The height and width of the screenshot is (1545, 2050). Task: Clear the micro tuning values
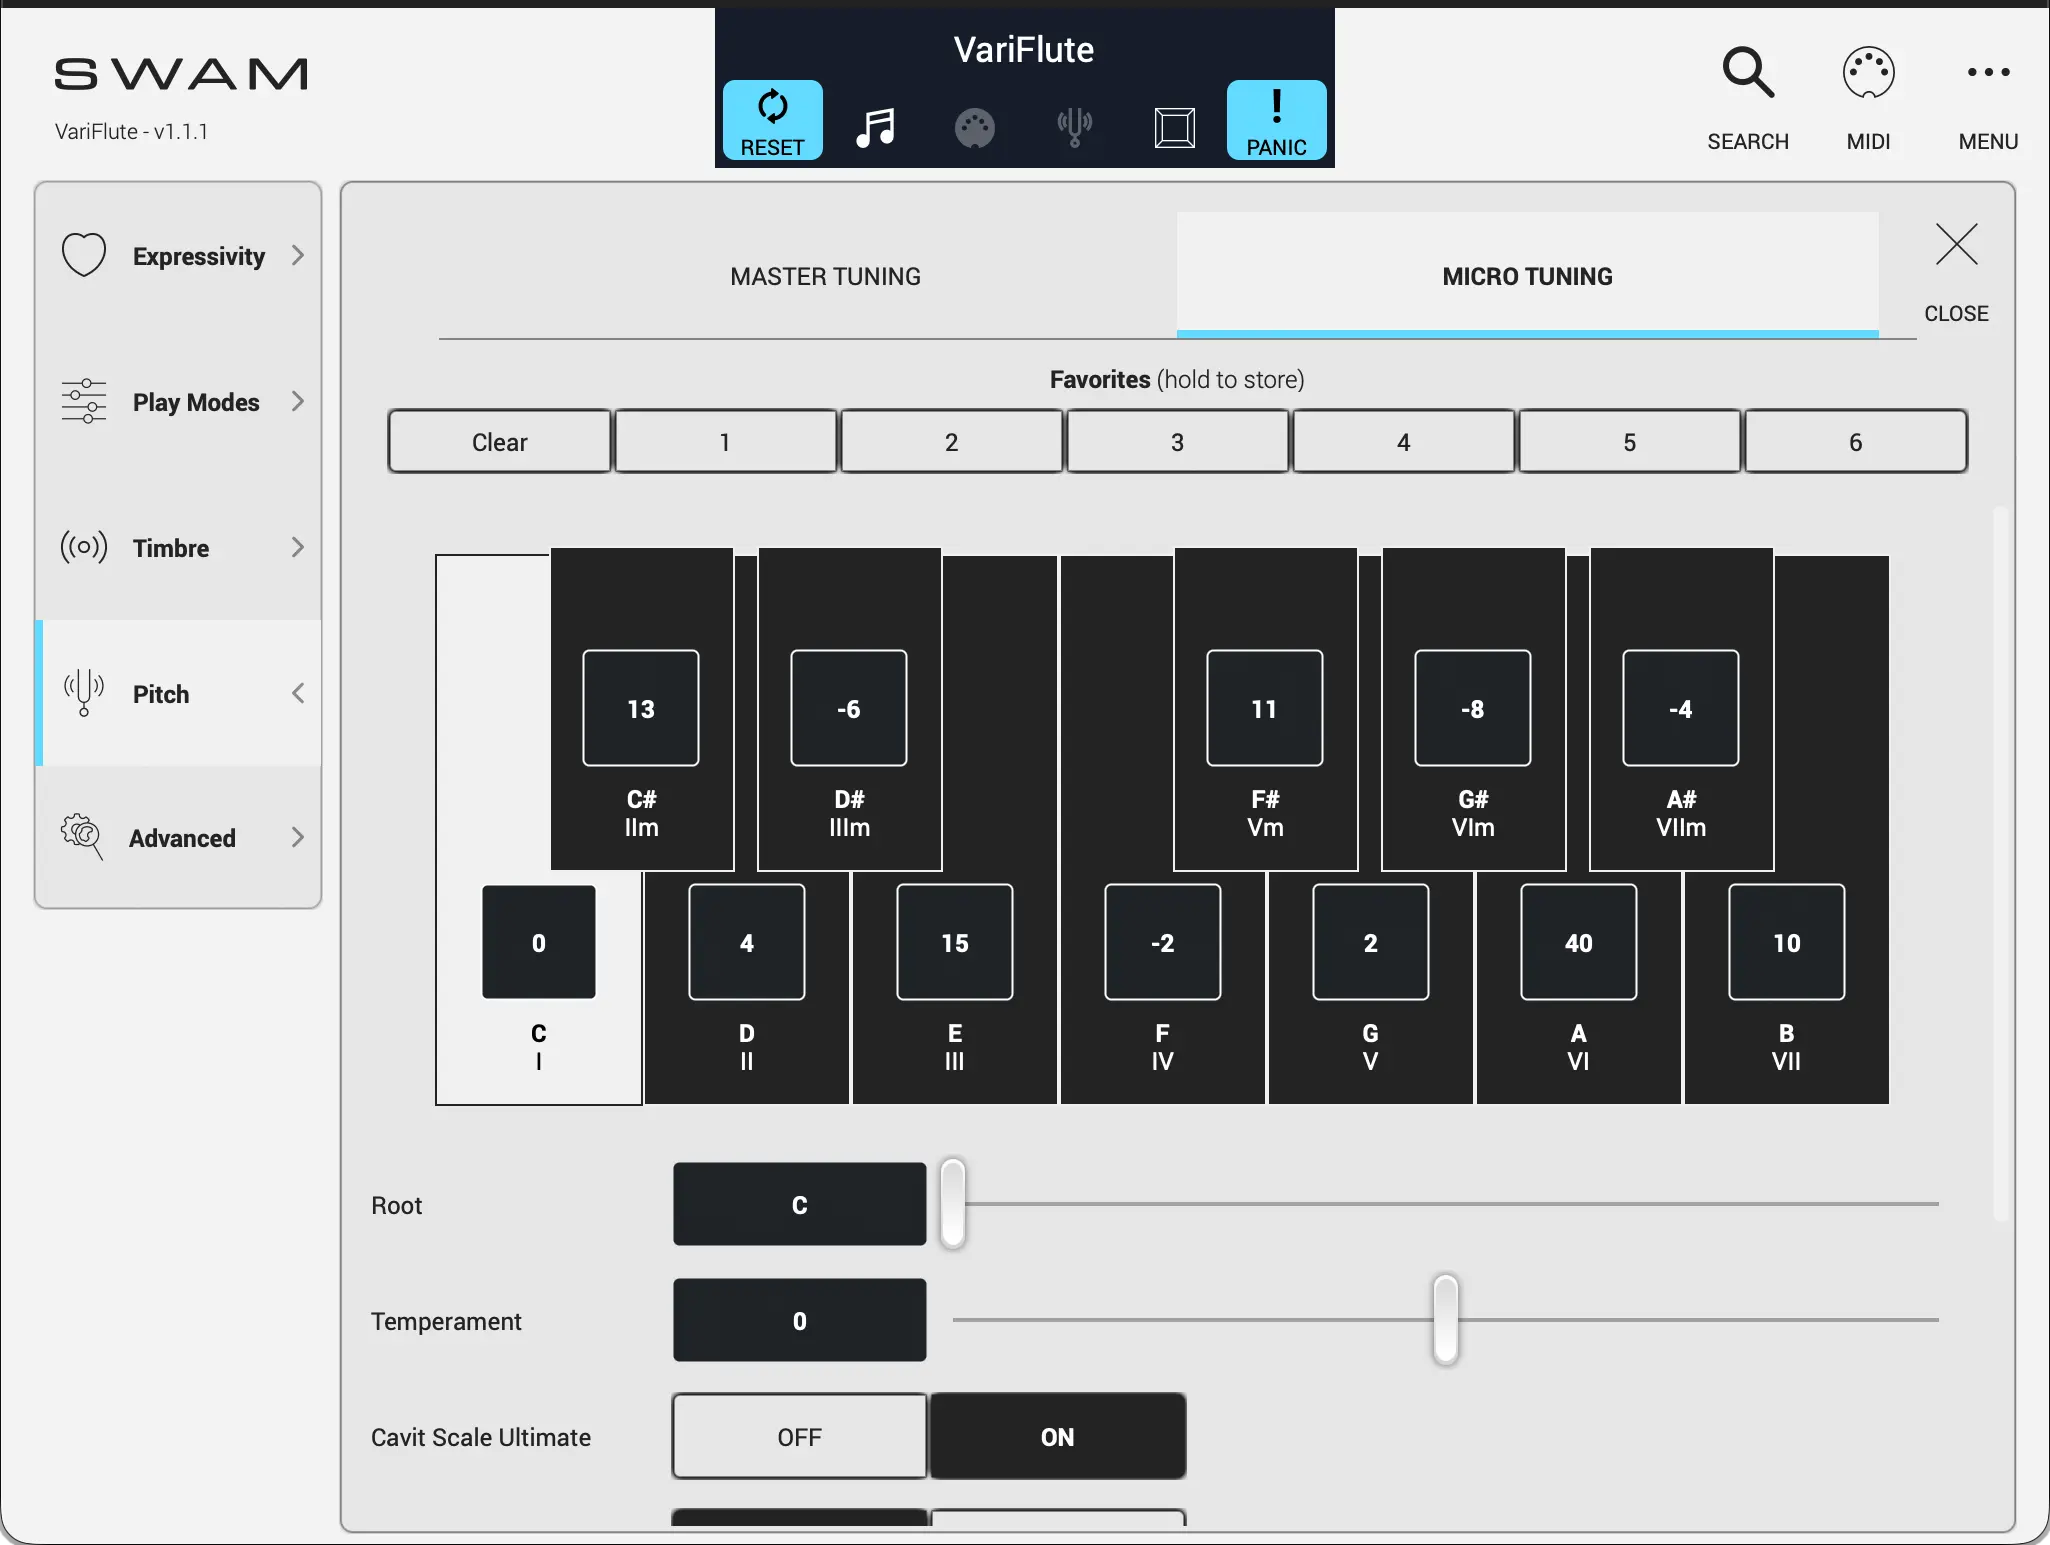[x=498, y=441]
